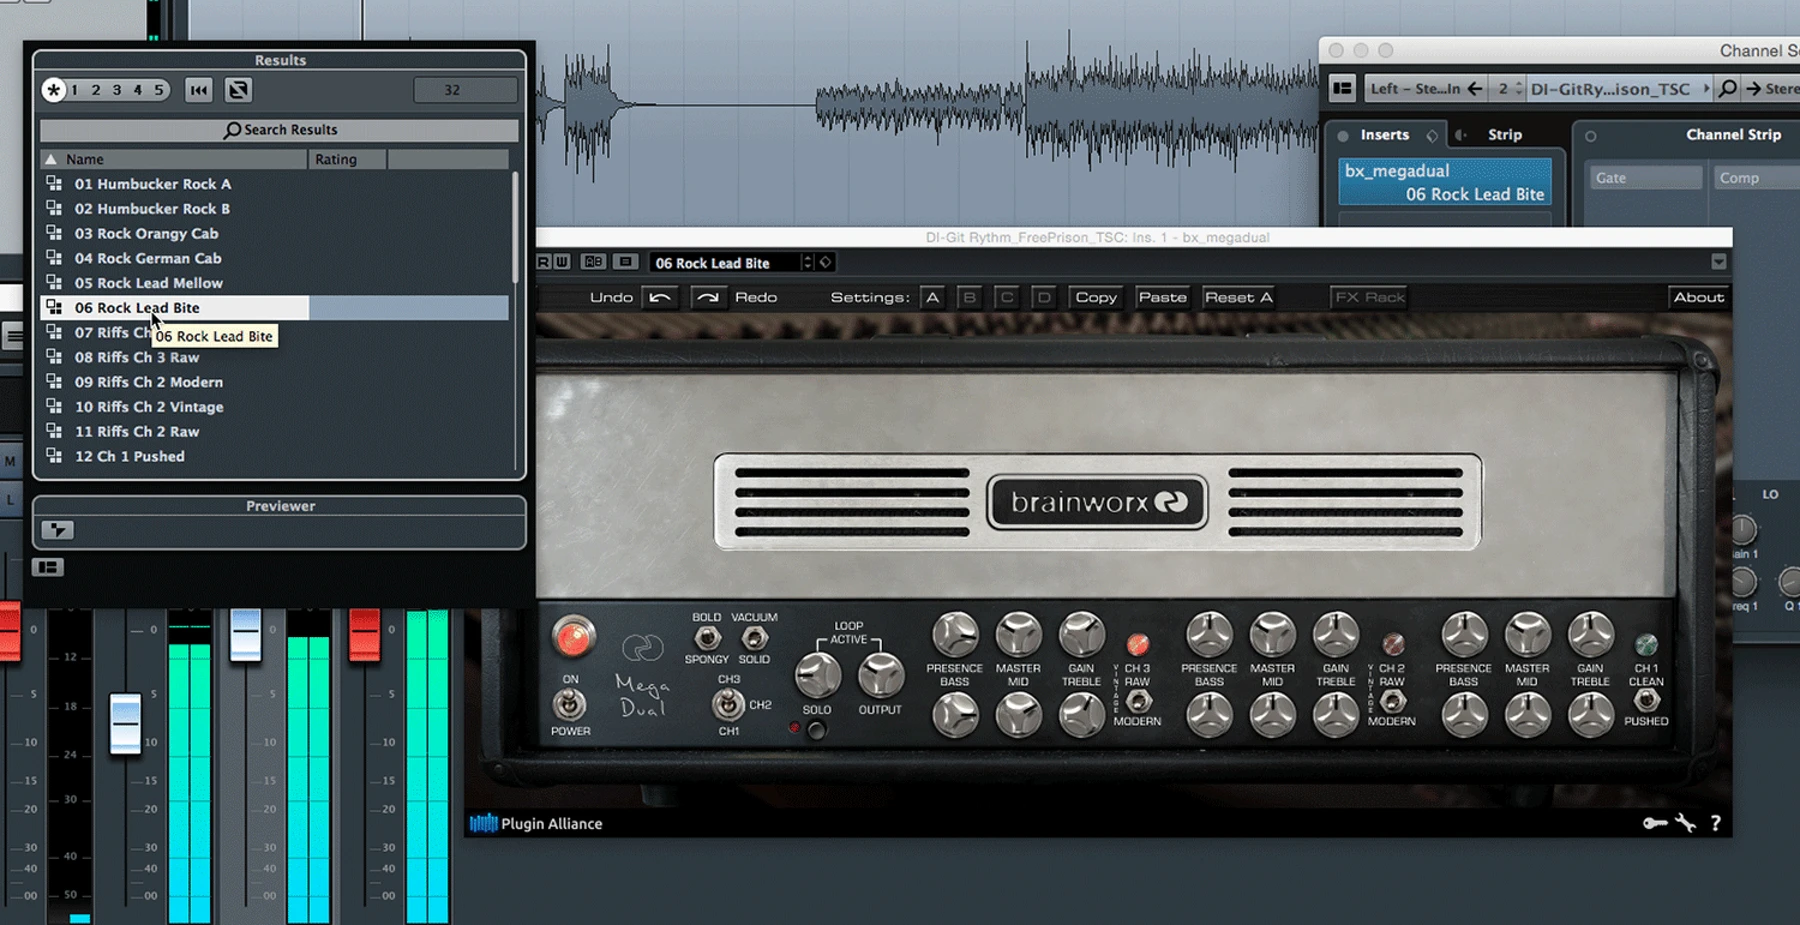Click the Paste settings button
Screen dimensions: 1800x925
click(x=1162, y=297)
